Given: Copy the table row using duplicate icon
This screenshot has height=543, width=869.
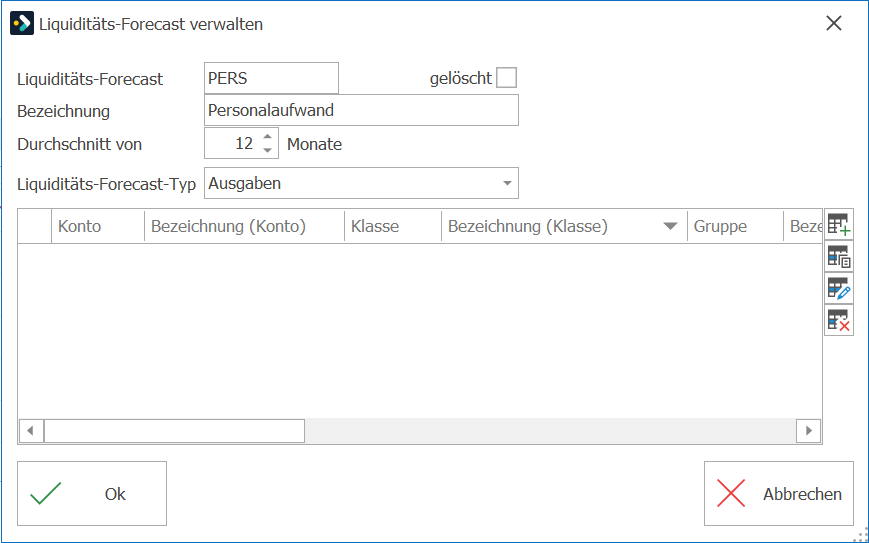Looking at the screenshot, I should pyautogui.click(x=839, y=257).
